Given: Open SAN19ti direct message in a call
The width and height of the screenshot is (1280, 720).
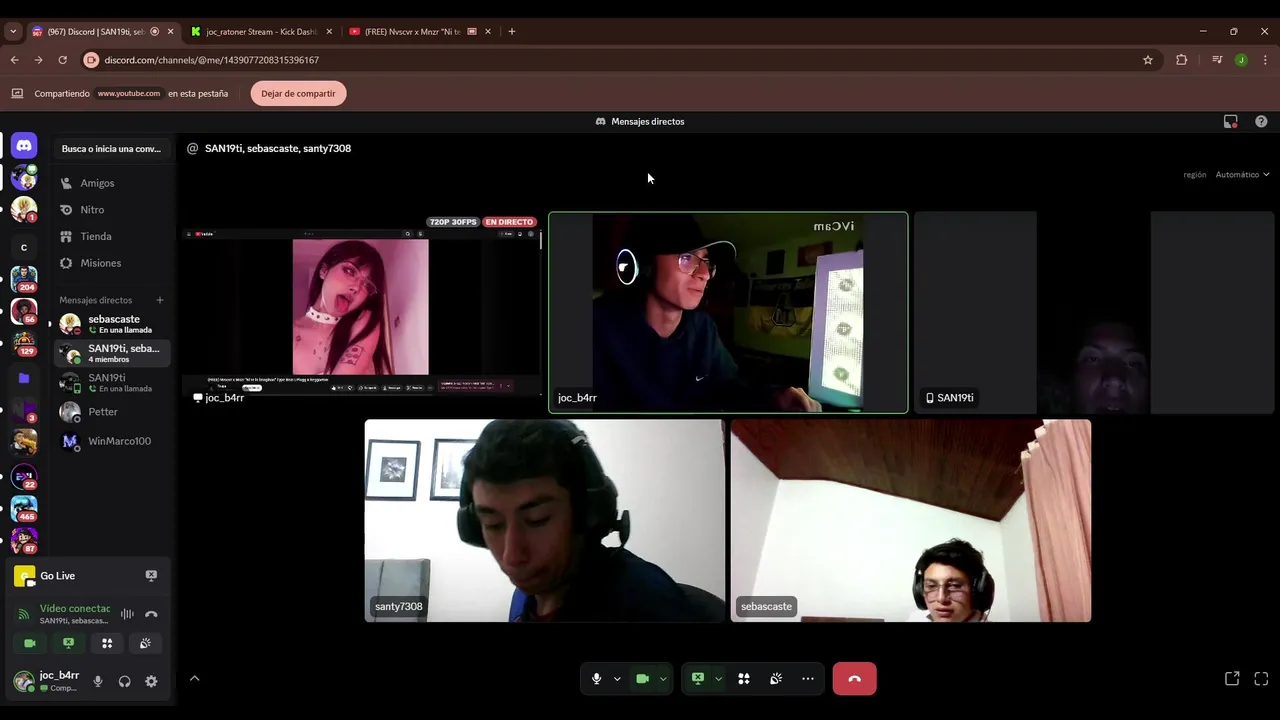Looking at the screenshot, I should point(110,383).
